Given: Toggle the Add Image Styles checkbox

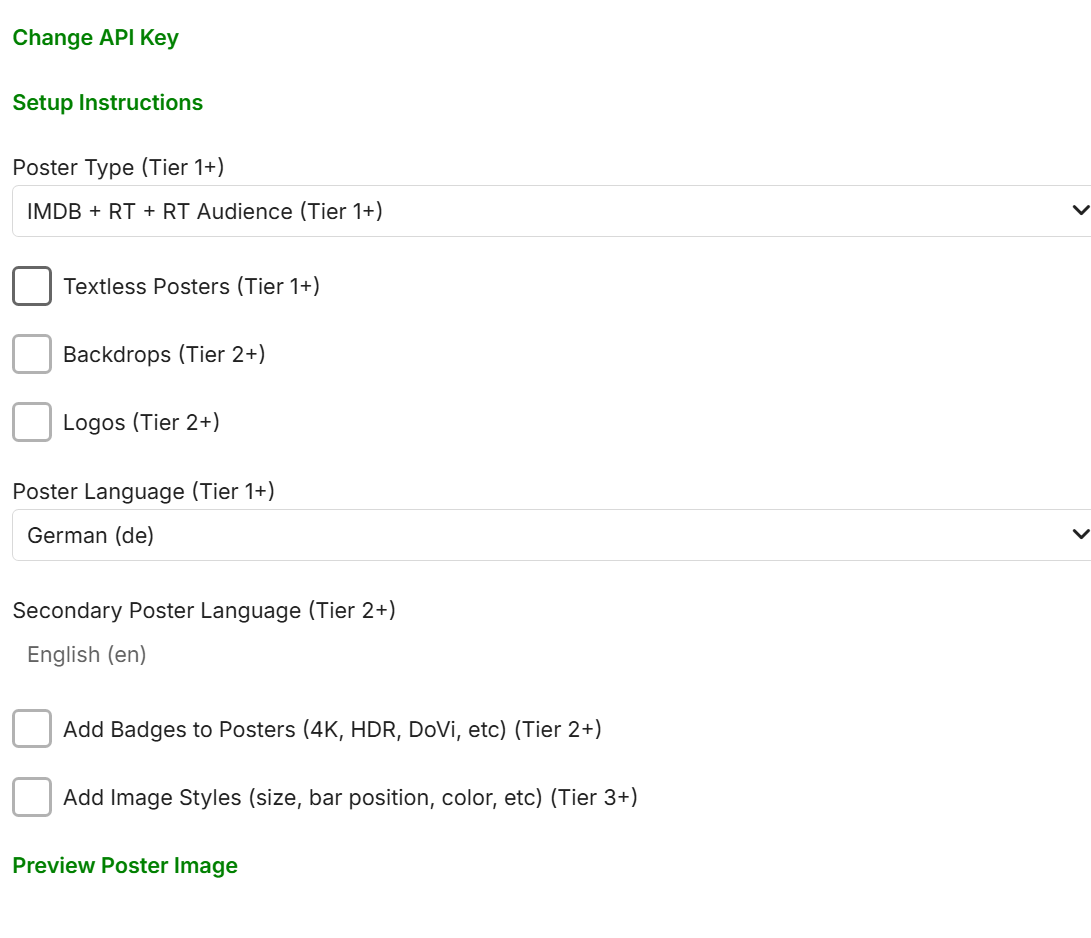Looking at the screenshot, I should click(32, 797).
